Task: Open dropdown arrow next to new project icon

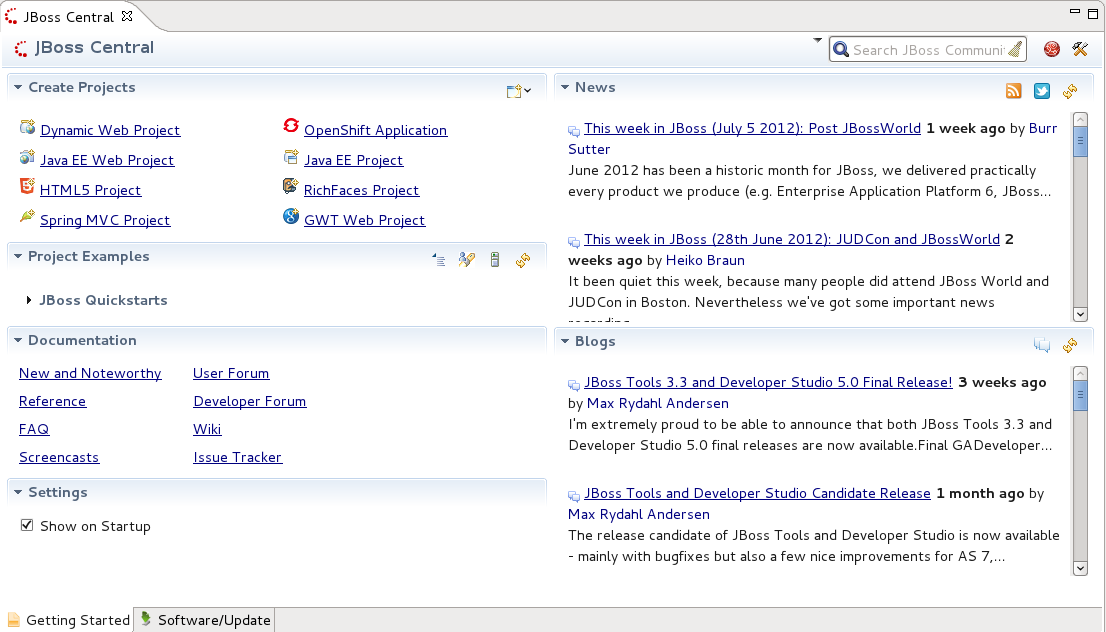Action: pyautogui.click(x=528, y=91)
